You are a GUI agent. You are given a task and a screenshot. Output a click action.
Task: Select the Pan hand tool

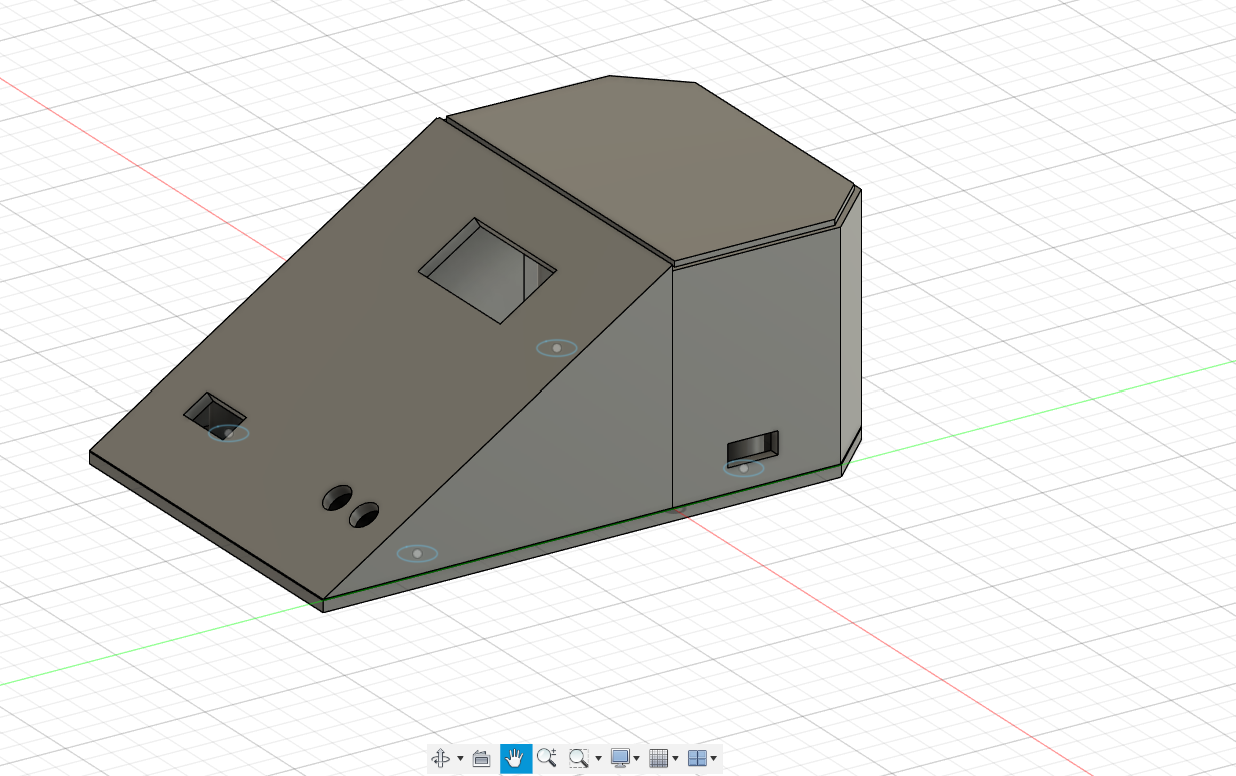pos(516,758)
